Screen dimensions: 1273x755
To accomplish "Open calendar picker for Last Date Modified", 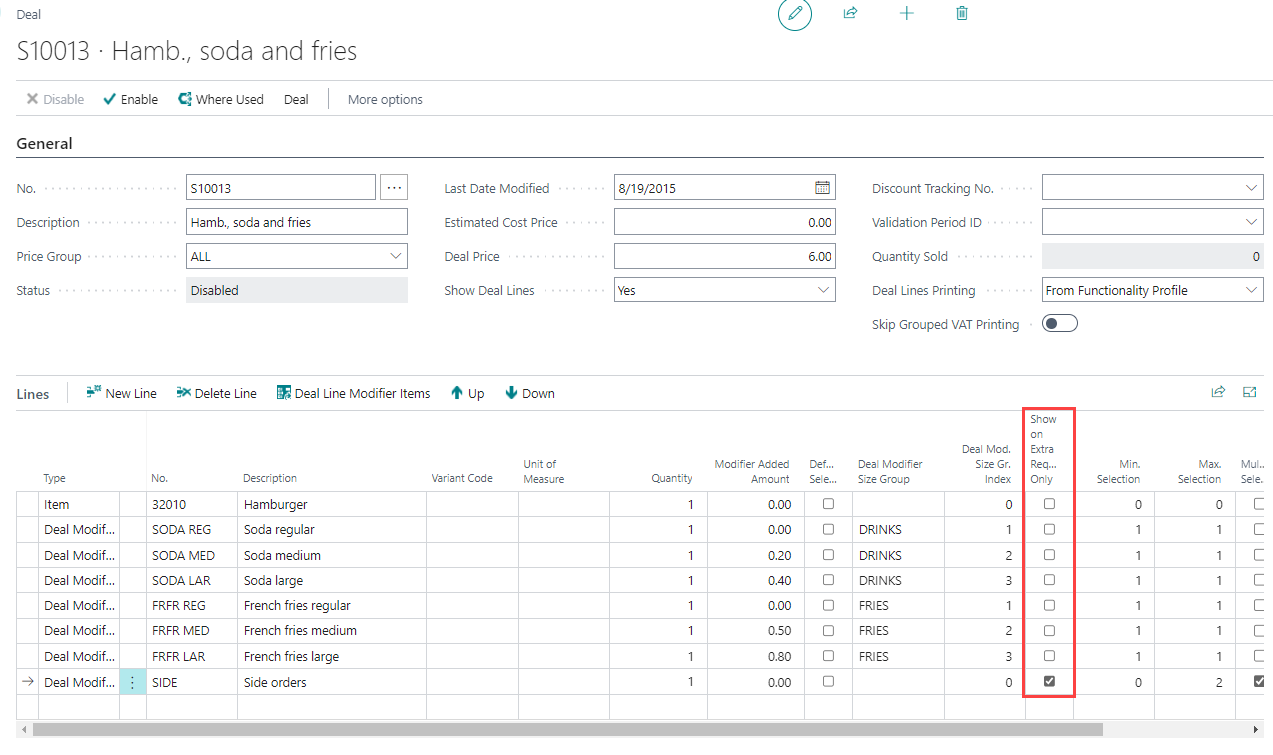I will (x=822, y=188).
